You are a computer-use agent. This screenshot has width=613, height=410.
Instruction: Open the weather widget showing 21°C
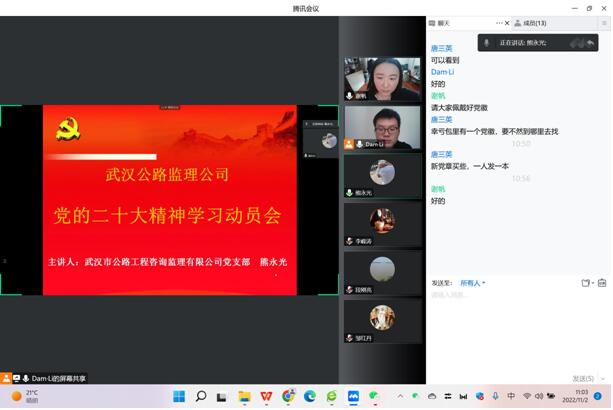click(25, 396)
